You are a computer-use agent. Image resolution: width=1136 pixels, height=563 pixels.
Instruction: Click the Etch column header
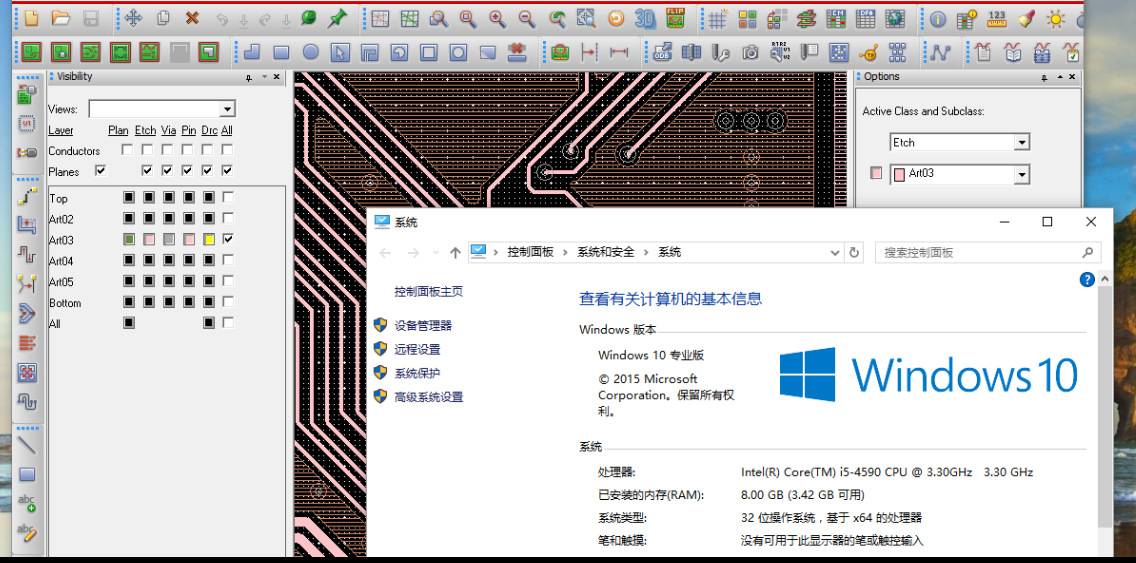tap(146, 130)
